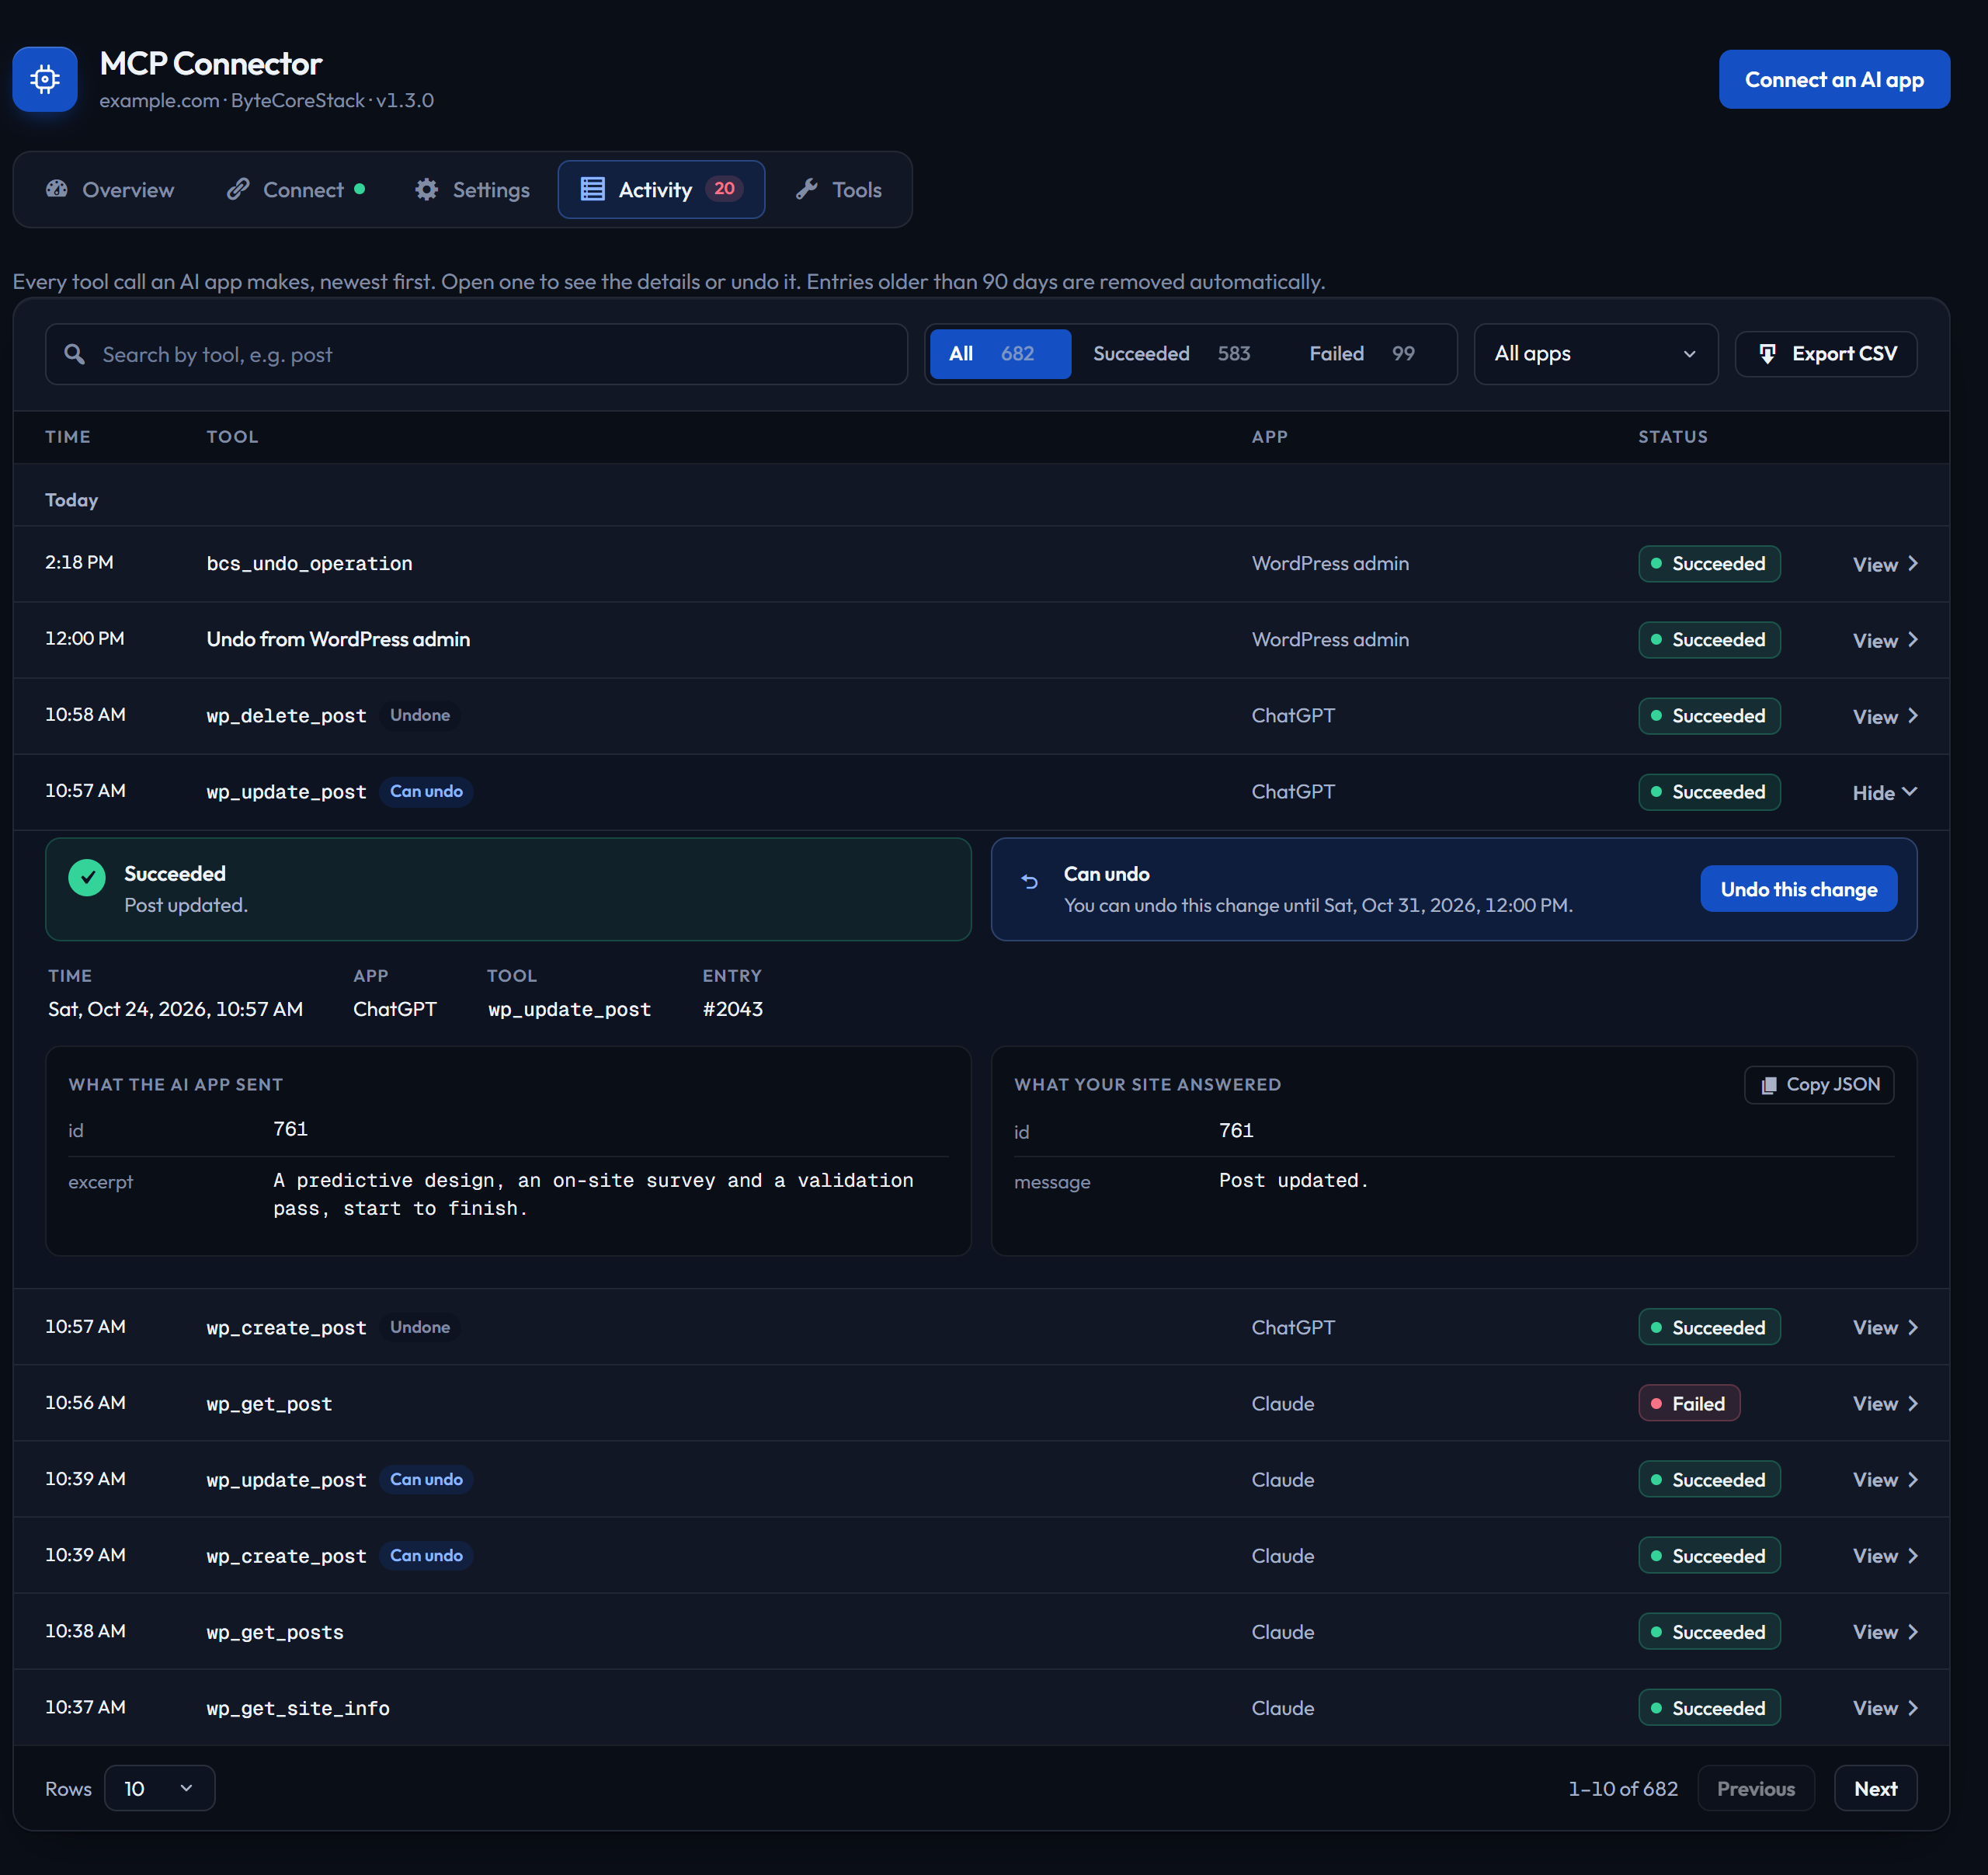Image resolution: width=1988 pixels, height=1875 pixels.
Task: Click the Settings tab gear icon
Action: (x=427, y=189)
